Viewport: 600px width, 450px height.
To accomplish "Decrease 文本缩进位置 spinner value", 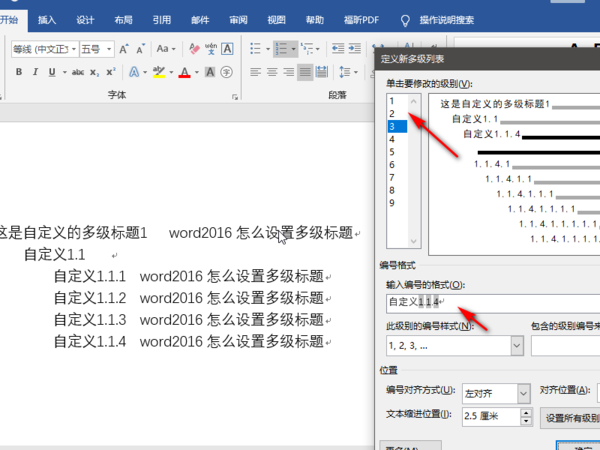I will tap(527, 421).
